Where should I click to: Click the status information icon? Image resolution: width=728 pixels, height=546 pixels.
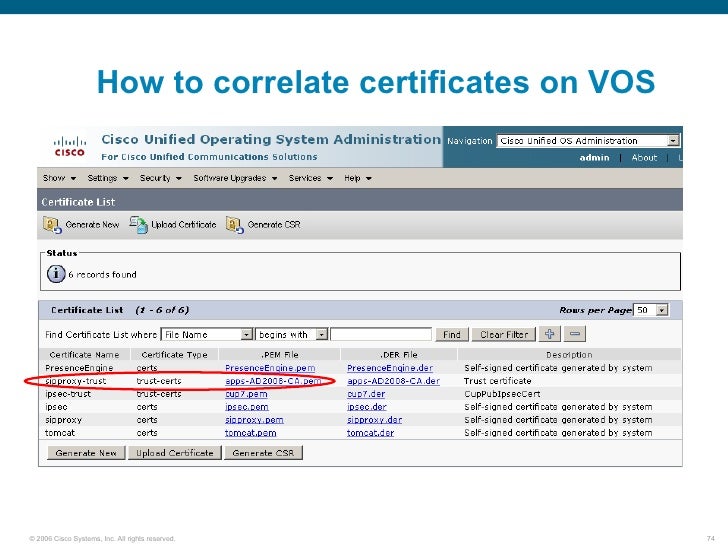point(56,273)
